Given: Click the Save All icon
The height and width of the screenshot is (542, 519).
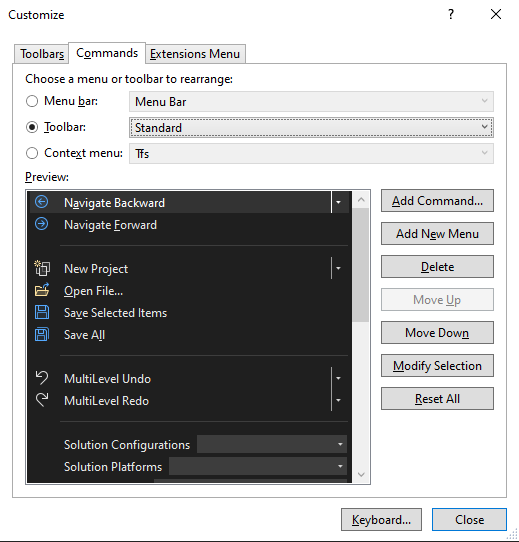Looking at the screenshot, I should (42, 334).
